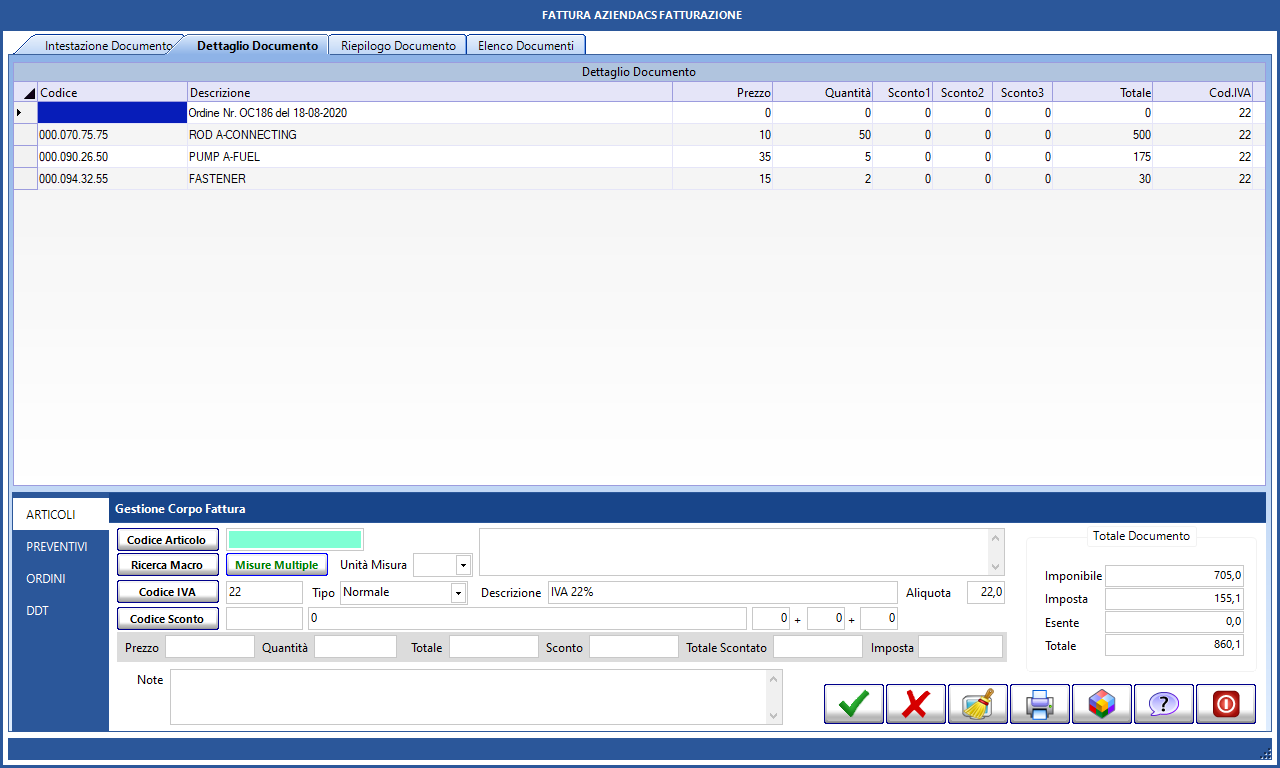The width and height of the screenshot is (1280, 768).
Task: Click the colored cube icon button
Action: click(1101, 704)
